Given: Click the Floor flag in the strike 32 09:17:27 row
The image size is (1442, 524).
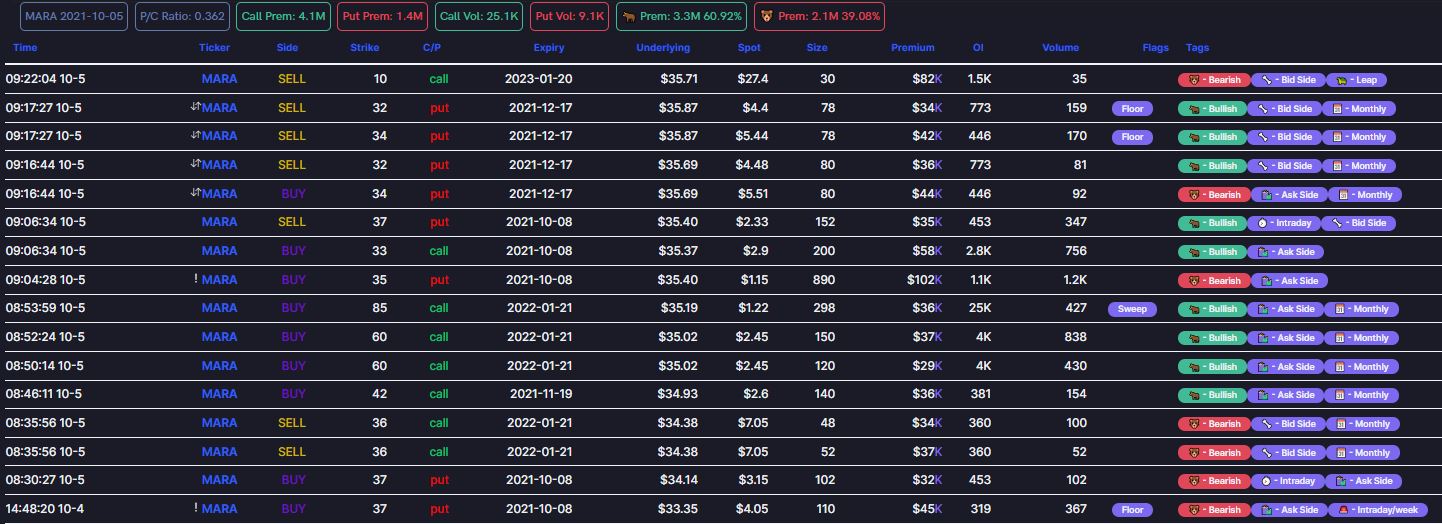Looking at the screenshot, I should pyautogui.click(x=1132, y=108).
